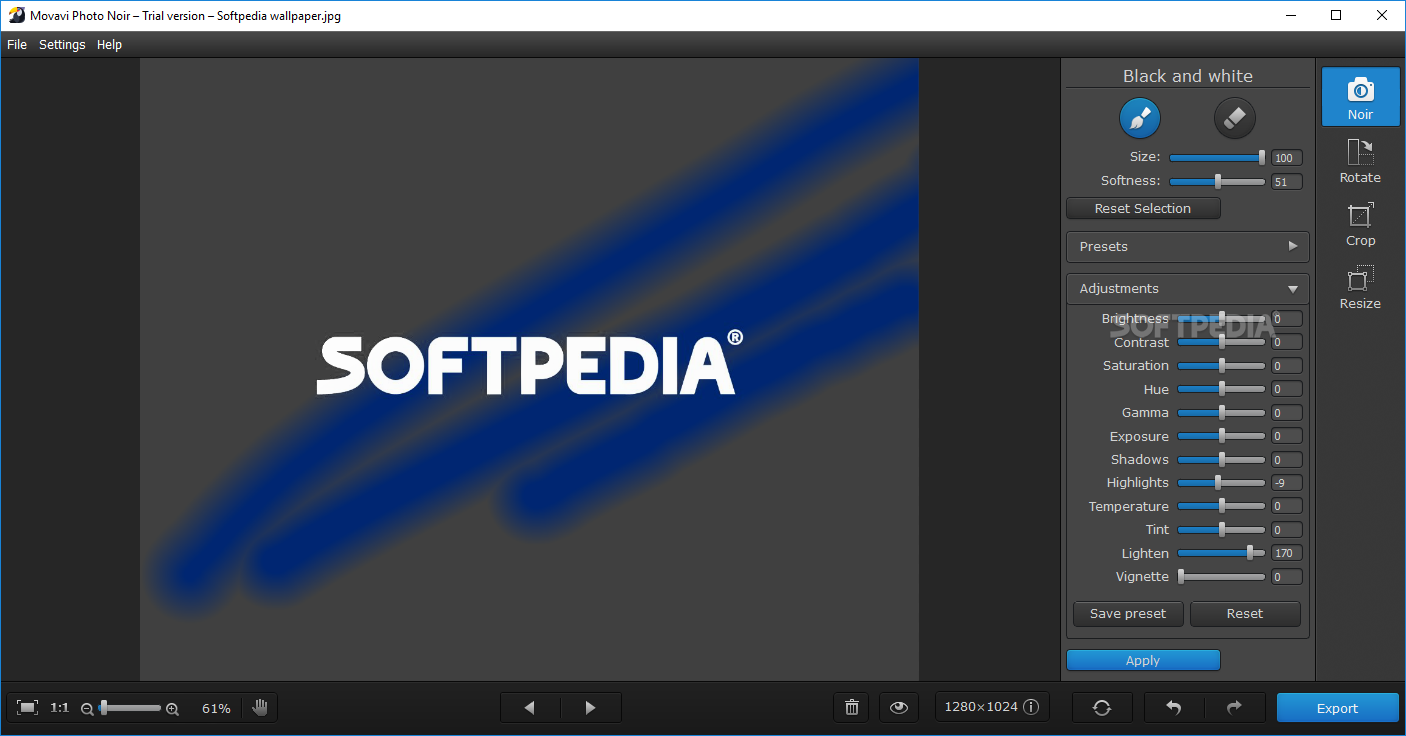
Task: Click the Gamma slider
Action: (1221, 413)
